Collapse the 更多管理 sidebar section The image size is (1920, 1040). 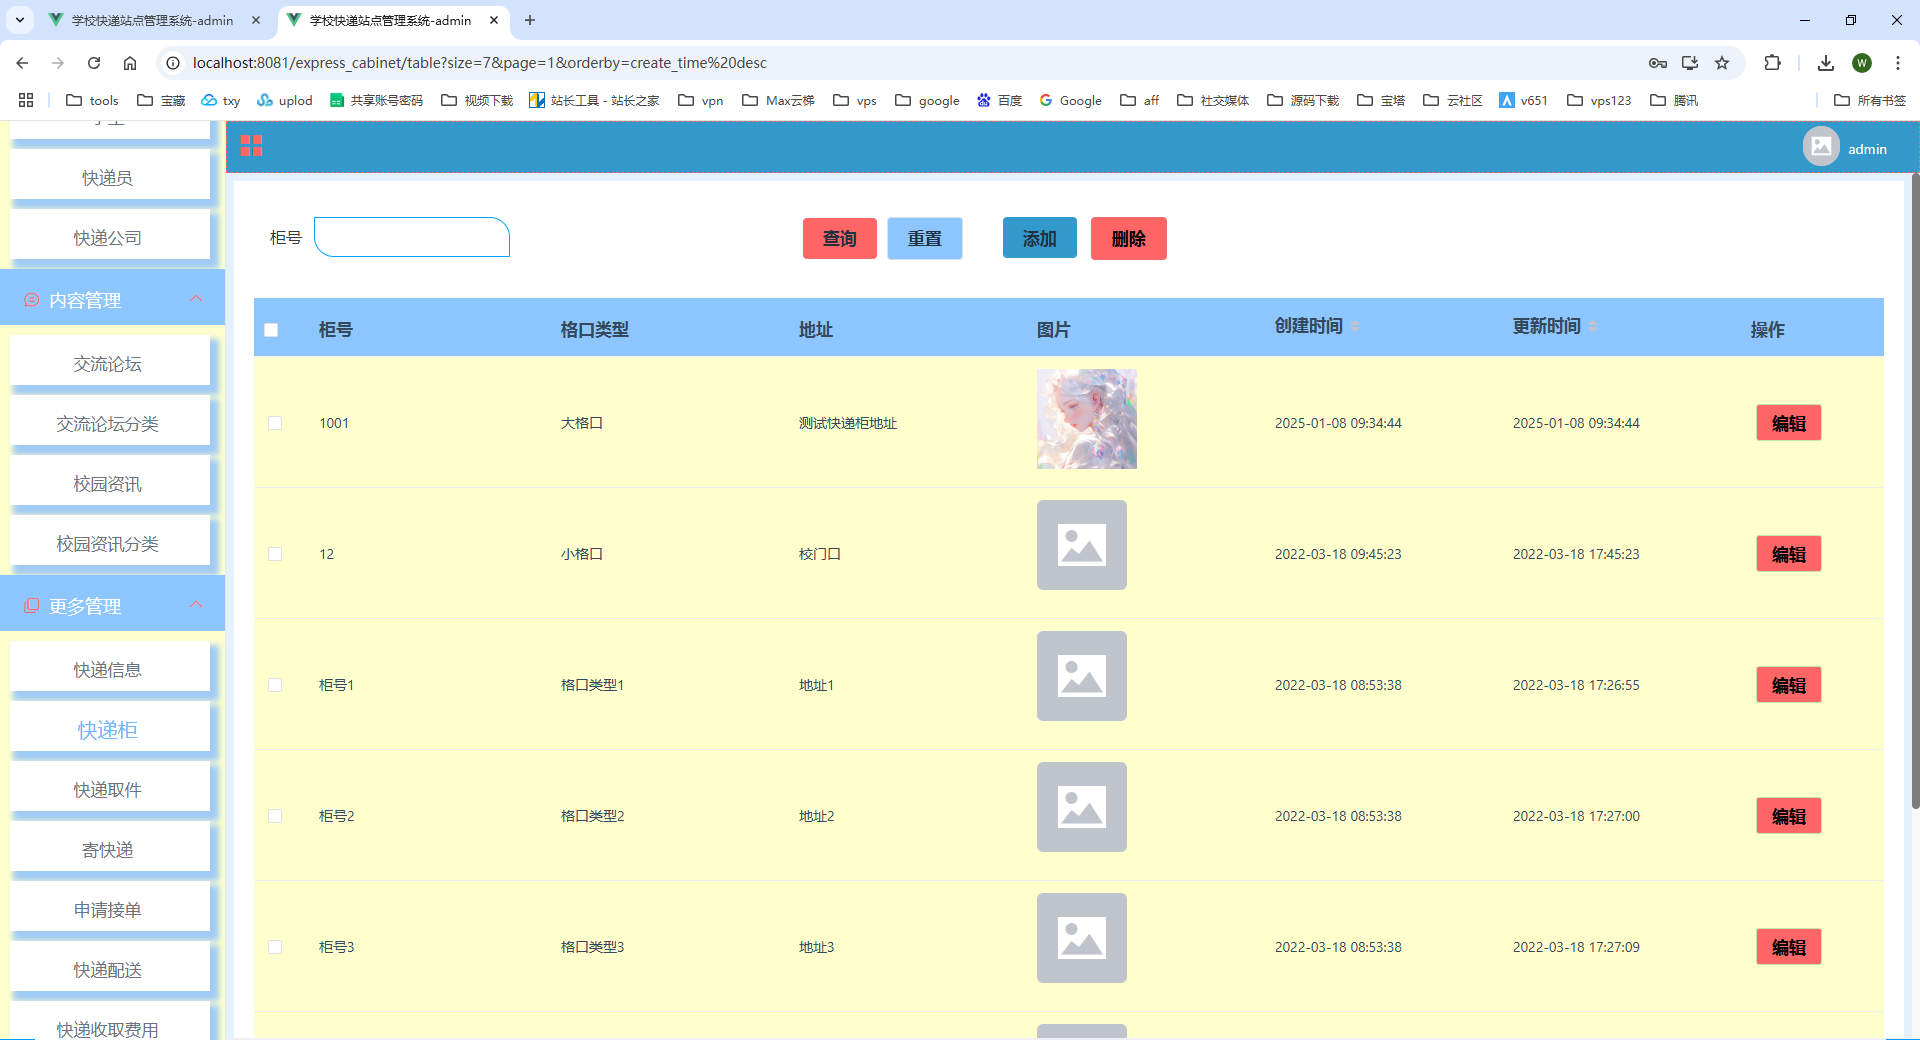(x=112, y=605)
